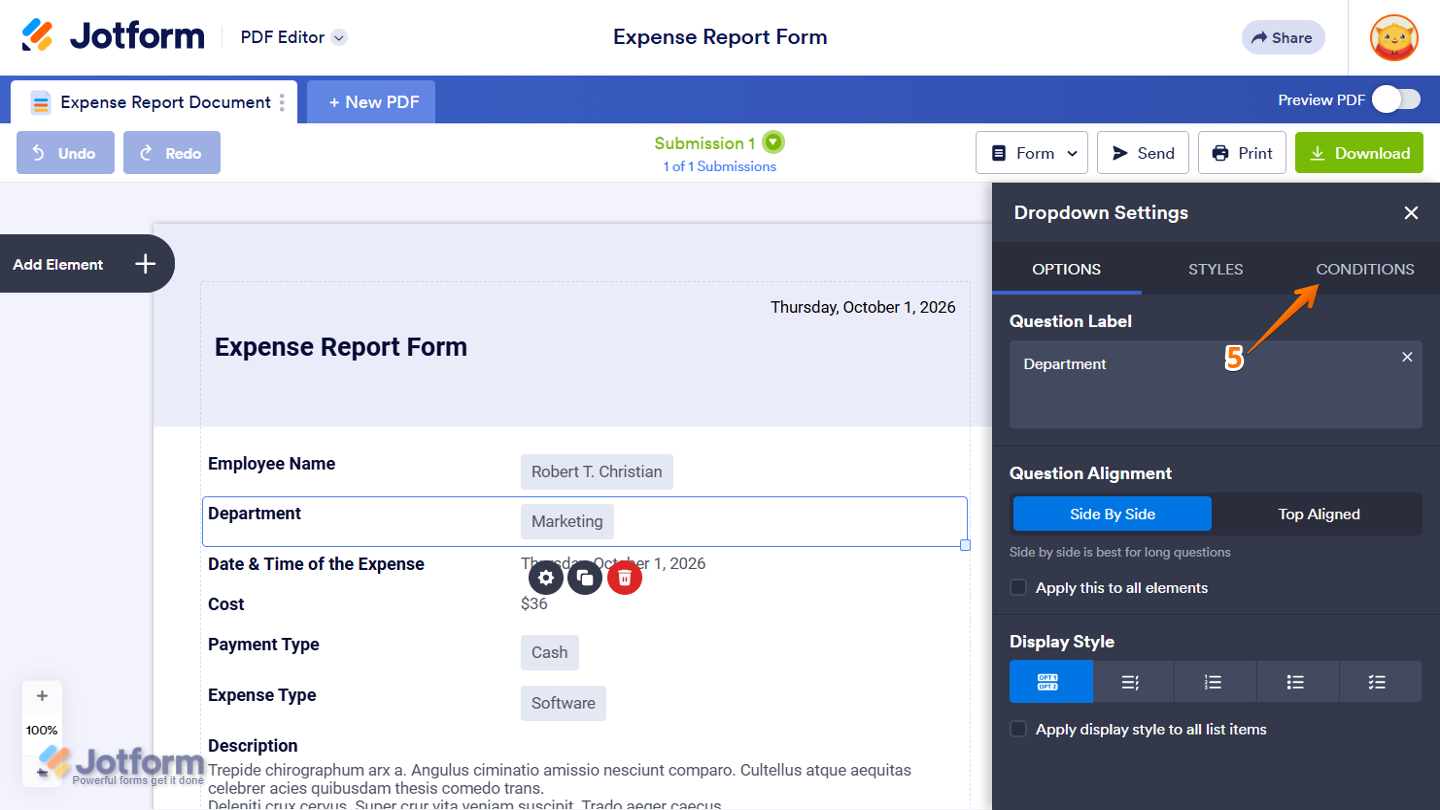Click the Send button

point(1143,153)
